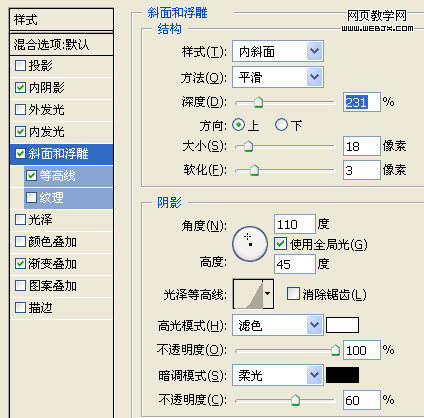Screen dimensions: 424x418
Task: Open gloss contour thumbnail picker
Action: [x=248, y=294]
